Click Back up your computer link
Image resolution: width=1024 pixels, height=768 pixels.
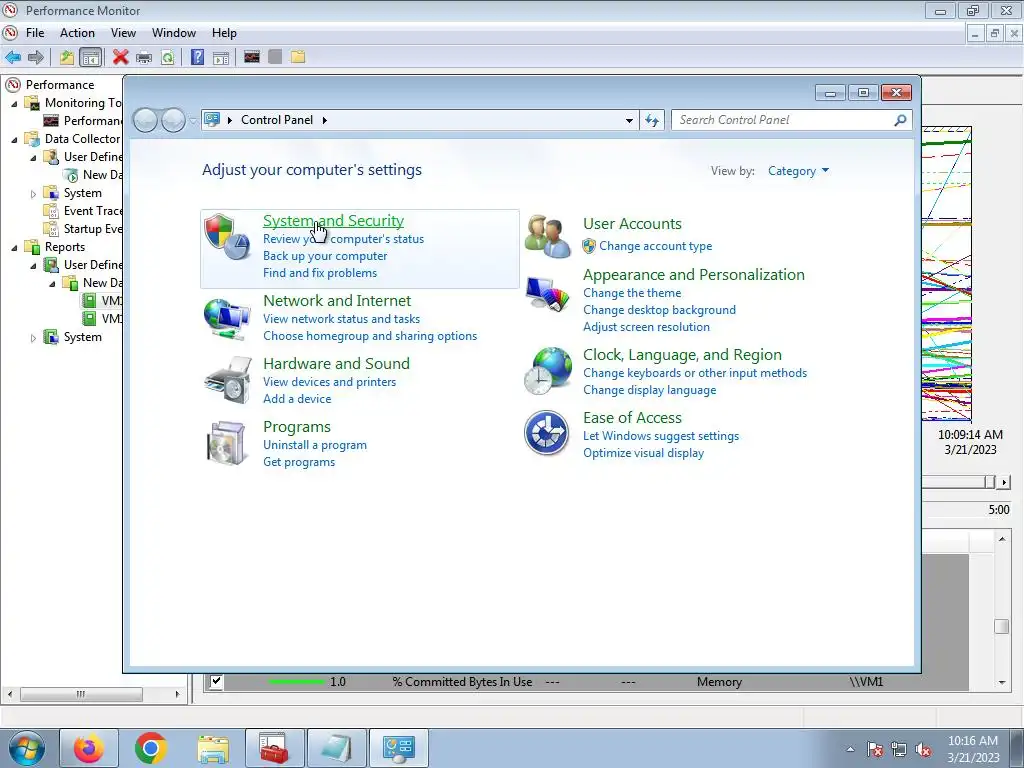pyautogui.click(x=325, y=256)
